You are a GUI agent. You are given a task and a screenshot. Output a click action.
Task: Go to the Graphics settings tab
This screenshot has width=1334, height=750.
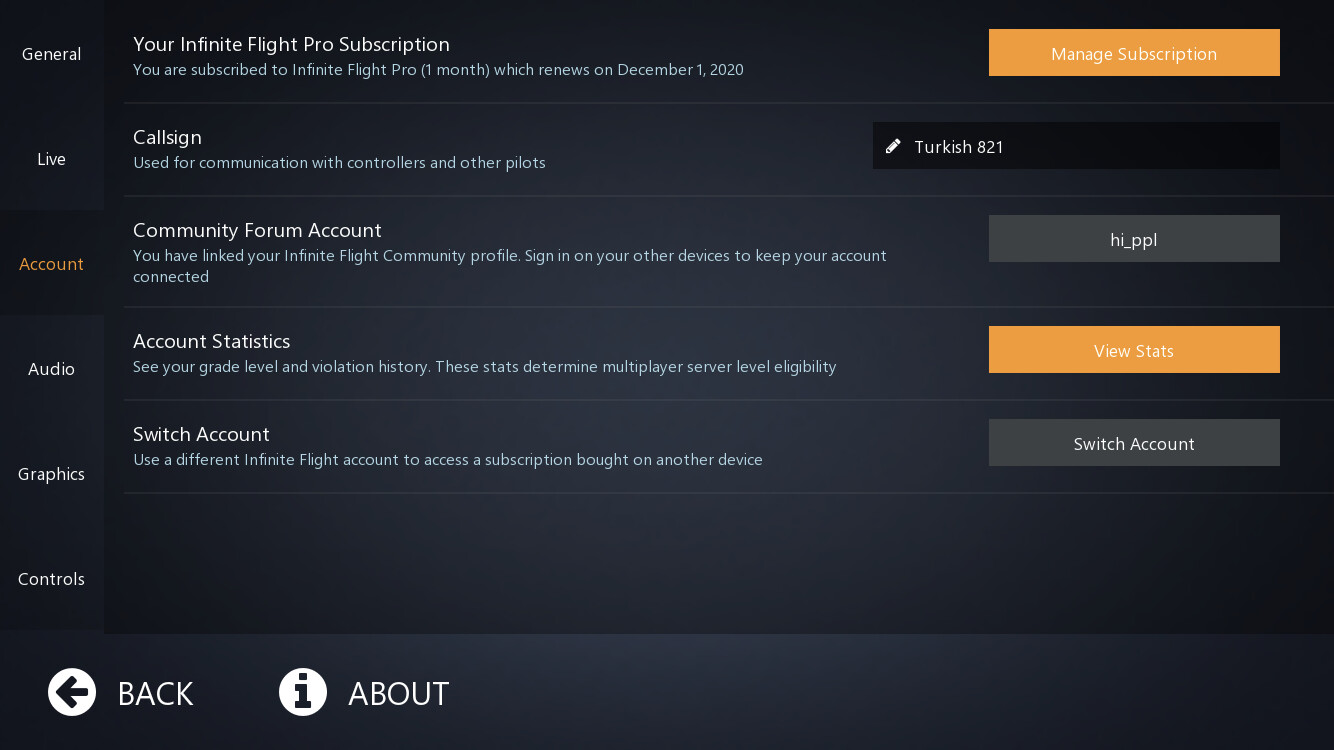click(51, 474)
